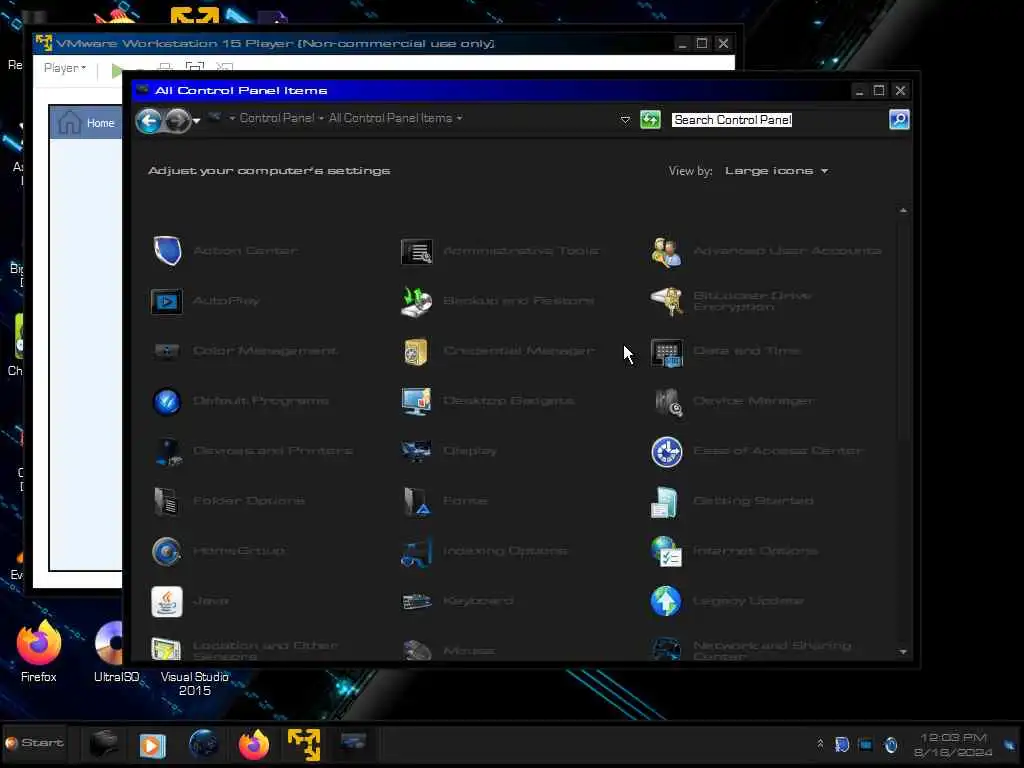The width and height of the screenshot is (1024, 768).
Task: Open the UltraISO desktop shortcut
Action: coord(116,651)
